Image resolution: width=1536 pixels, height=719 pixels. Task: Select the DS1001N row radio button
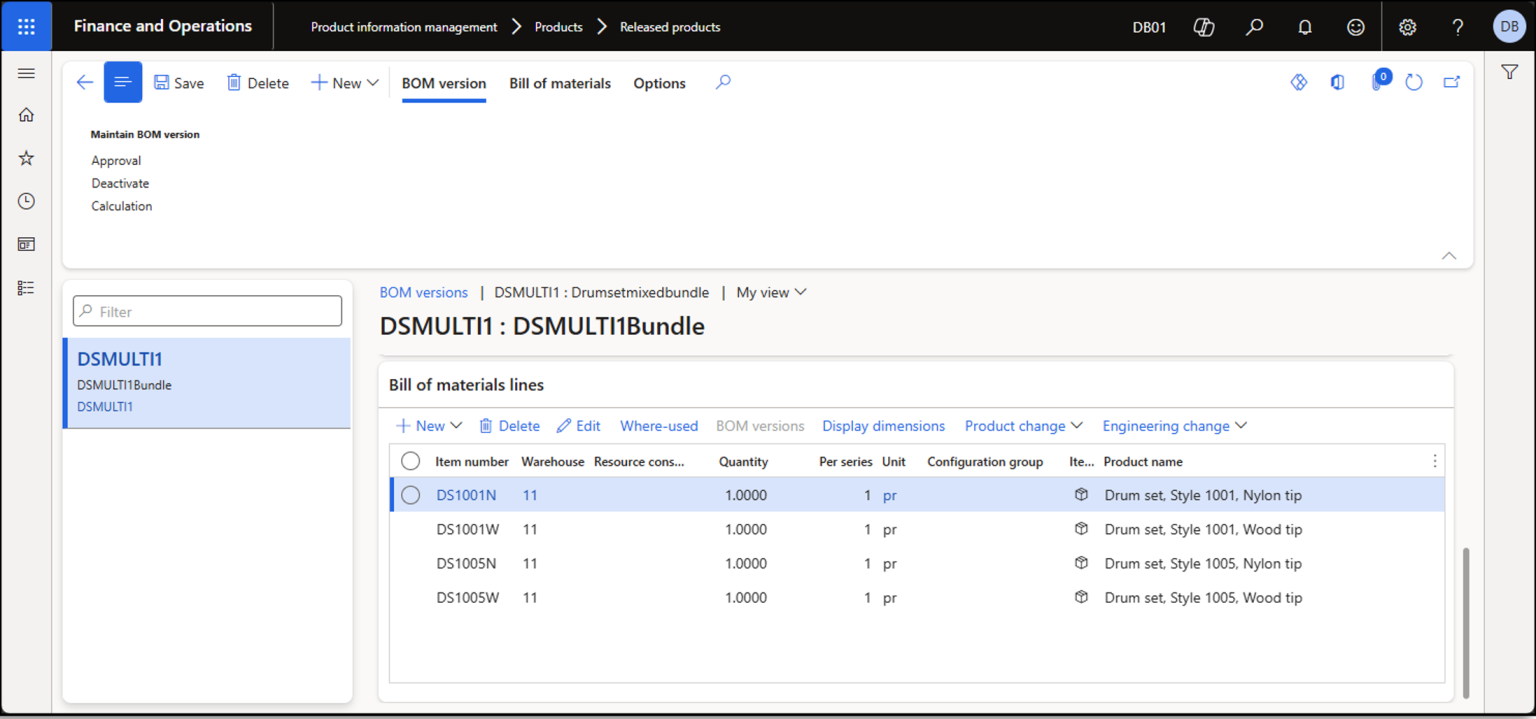pyautogui.click(x=410, y=494)
